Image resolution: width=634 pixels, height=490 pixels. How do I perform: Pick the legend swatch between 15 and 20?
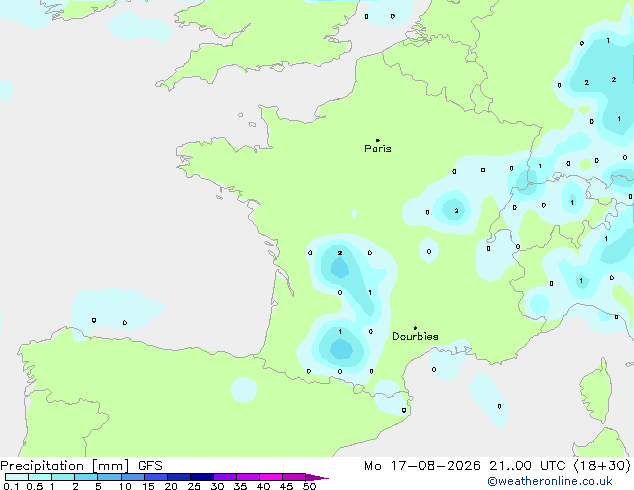(156, 477)
